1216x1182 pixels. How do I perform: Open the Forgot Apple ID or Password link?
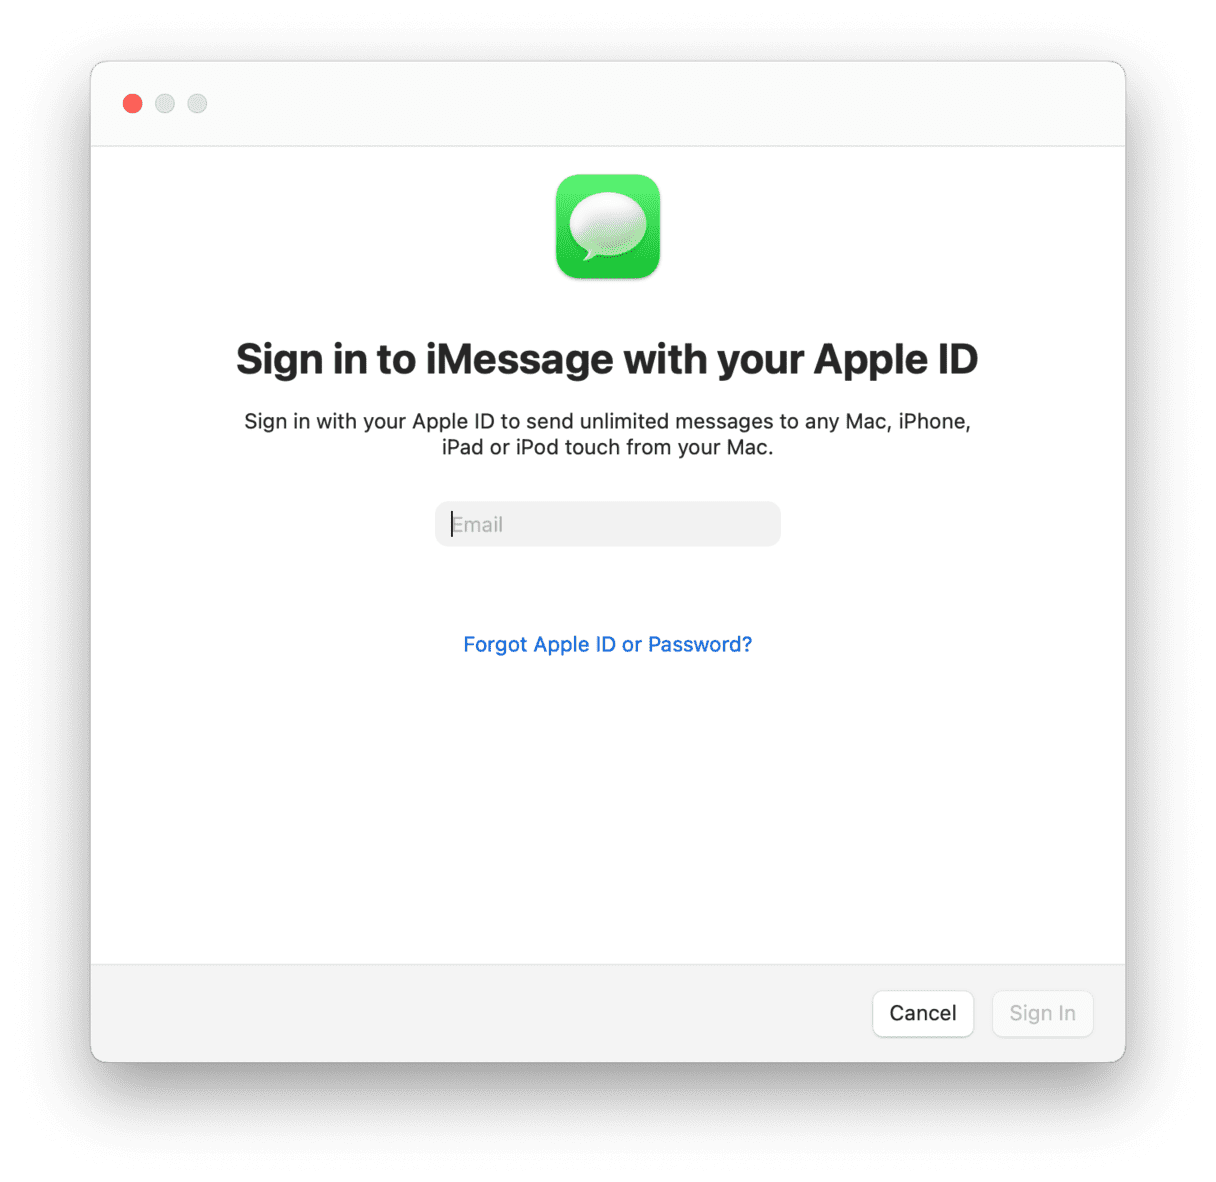[x=608, y=644]
